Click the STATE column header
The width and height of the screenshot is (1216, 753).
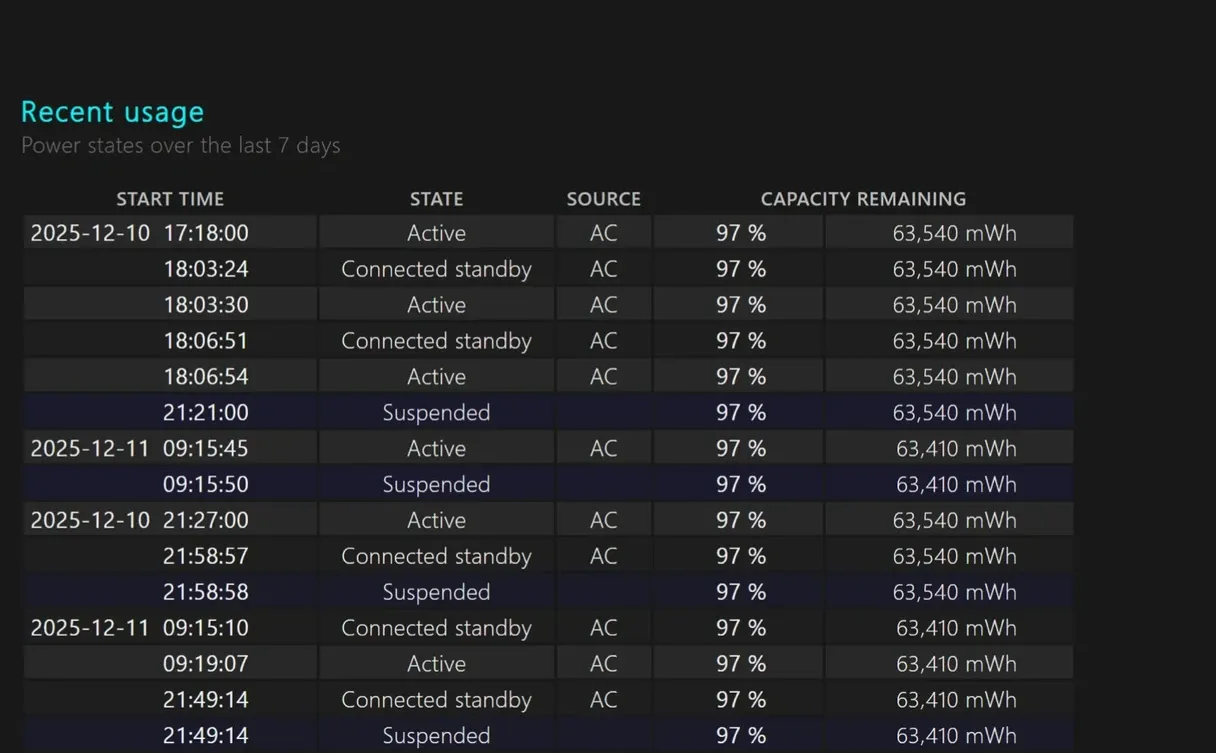tap(436, 199)
